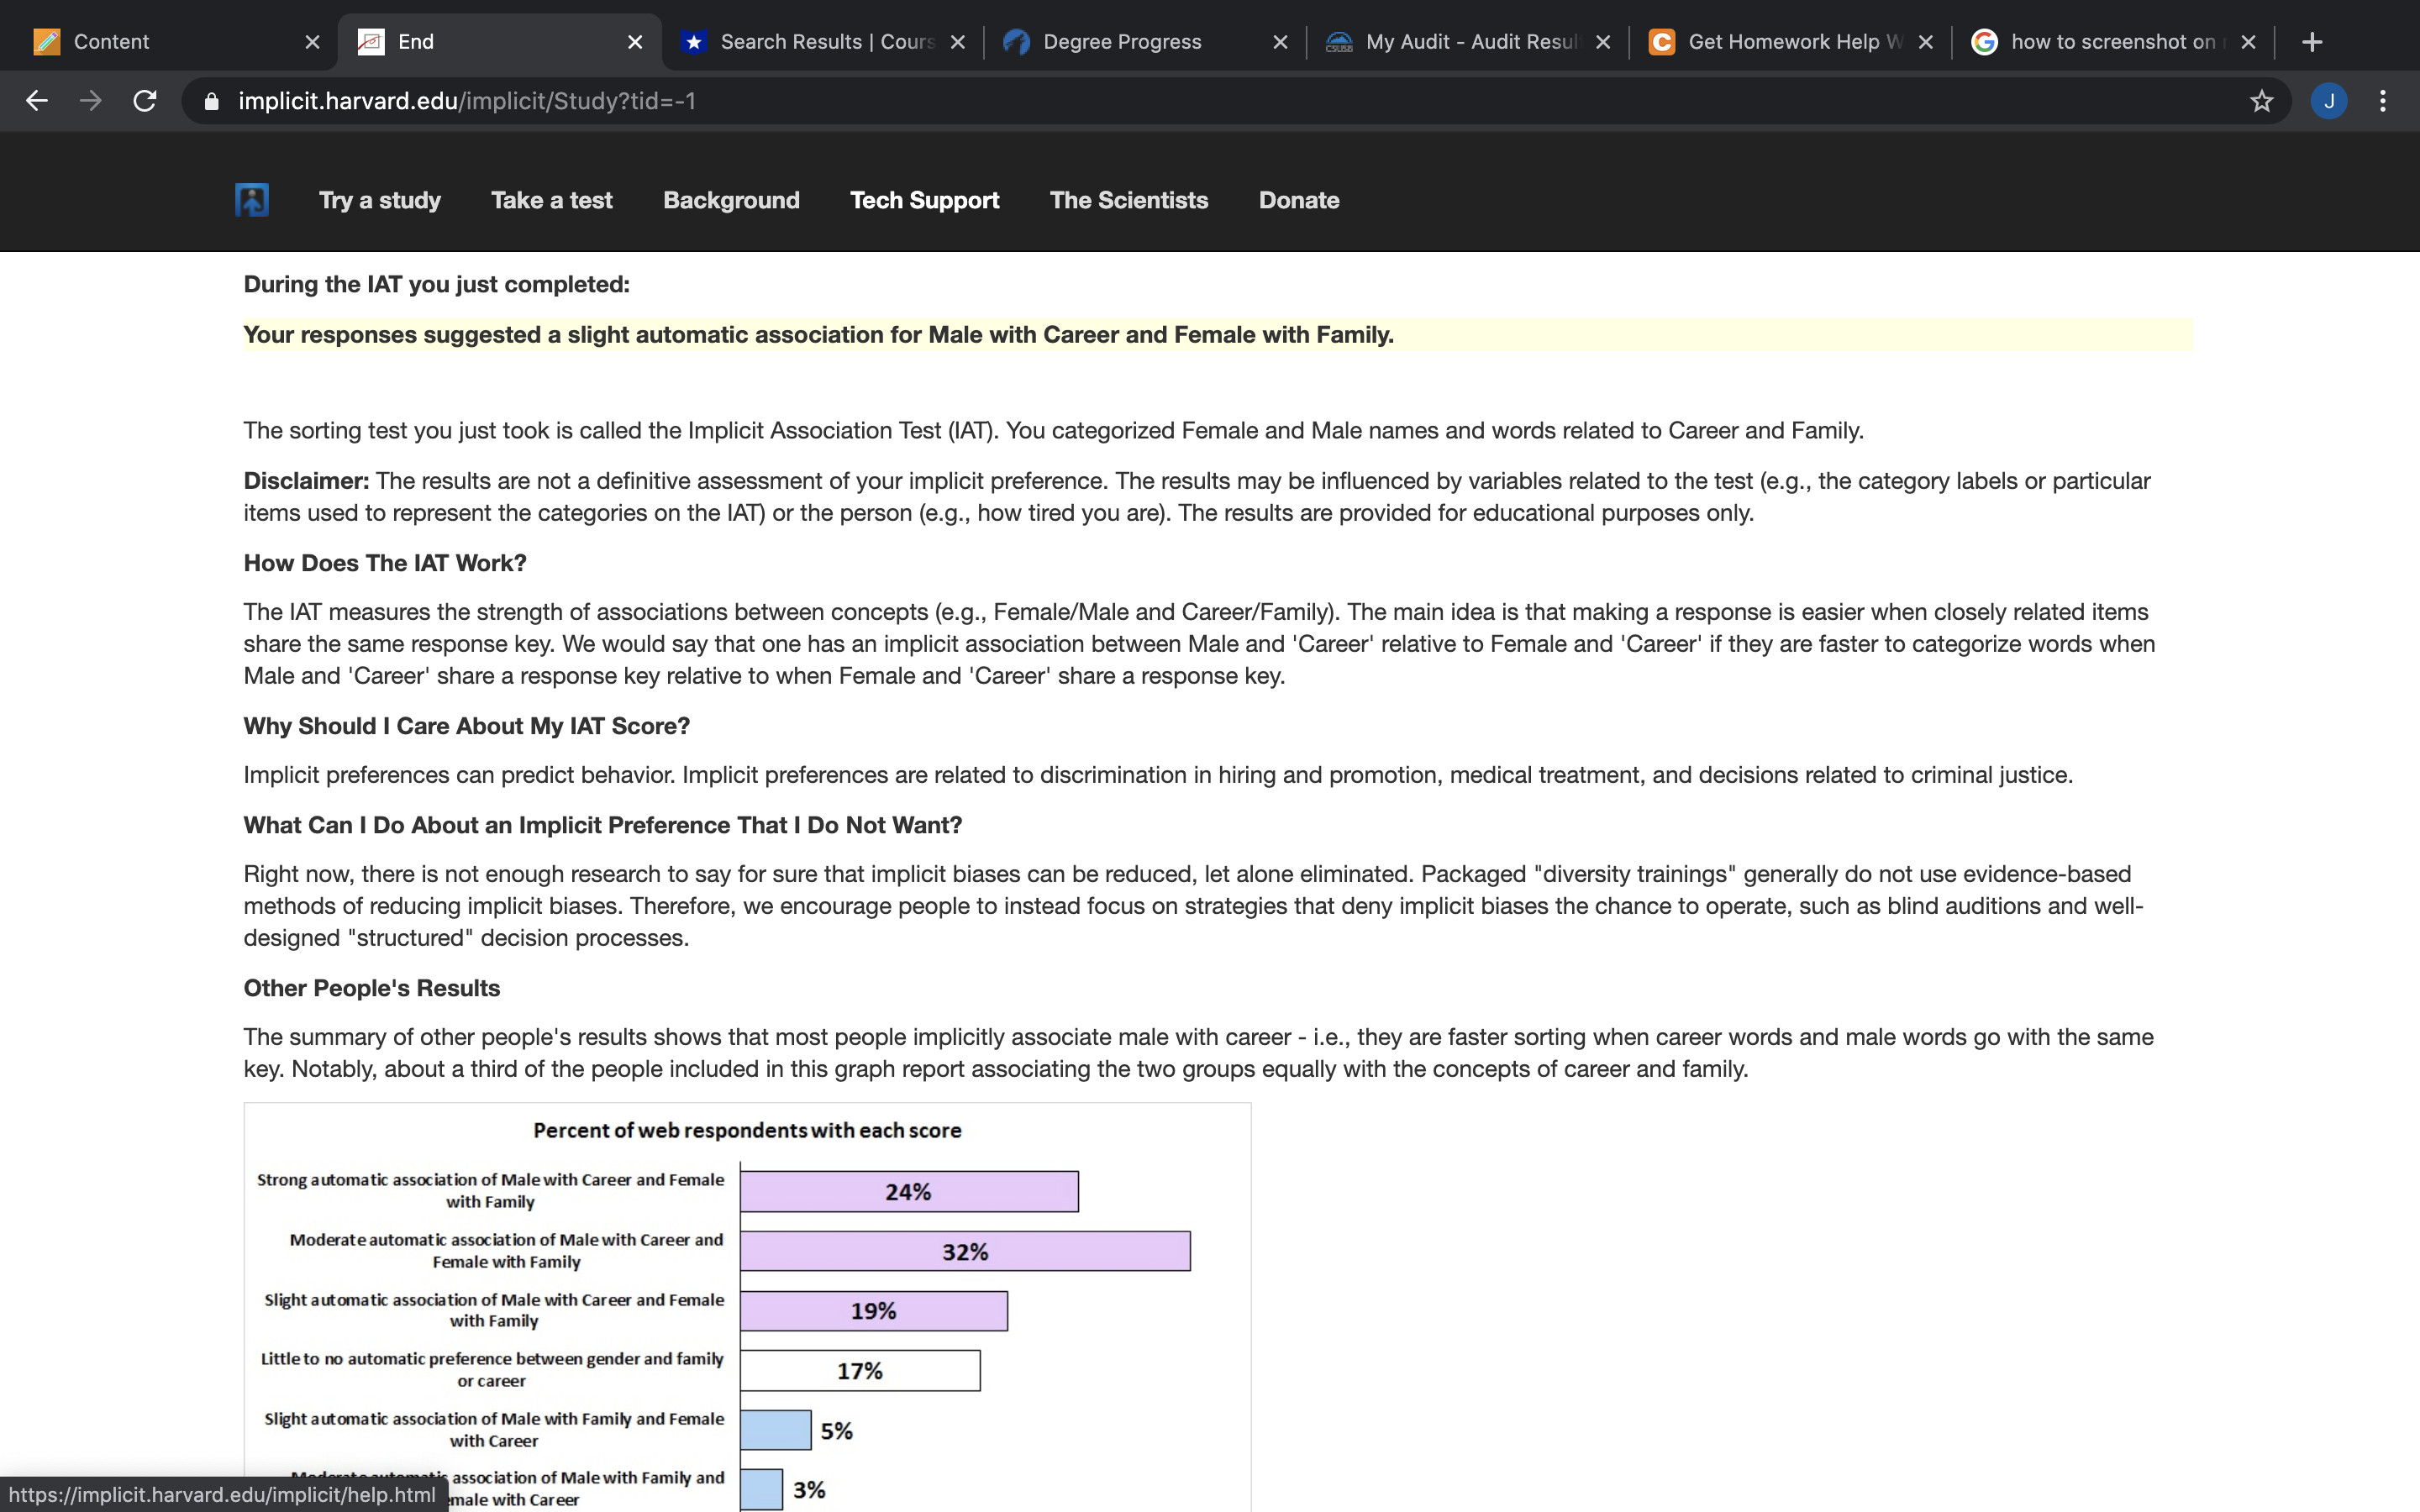Screen dimensions: 2420x1512
Task: Click the Project Implicit logo
Action: (x=251, y=199)
